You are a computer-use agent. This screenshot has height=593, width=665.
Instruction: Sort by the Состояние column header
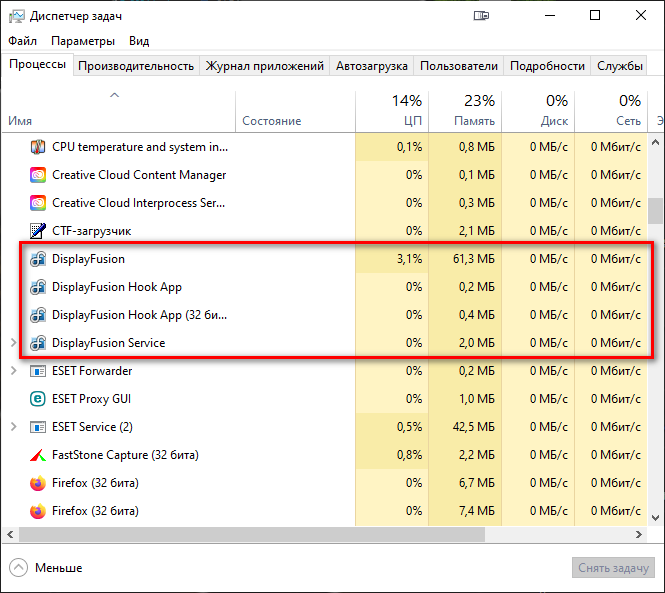click(296, 111)
